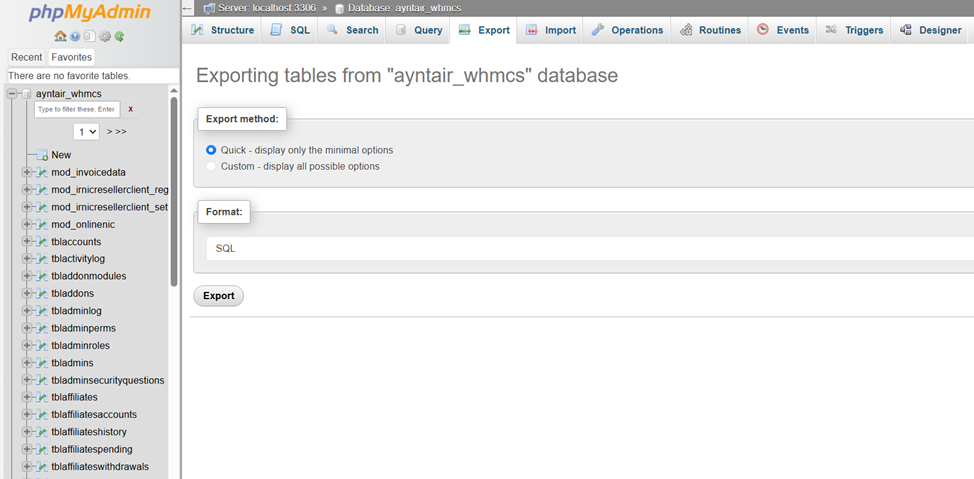
Task: Click the collapse navigation arrow beside Server
Action: [187, 8]
